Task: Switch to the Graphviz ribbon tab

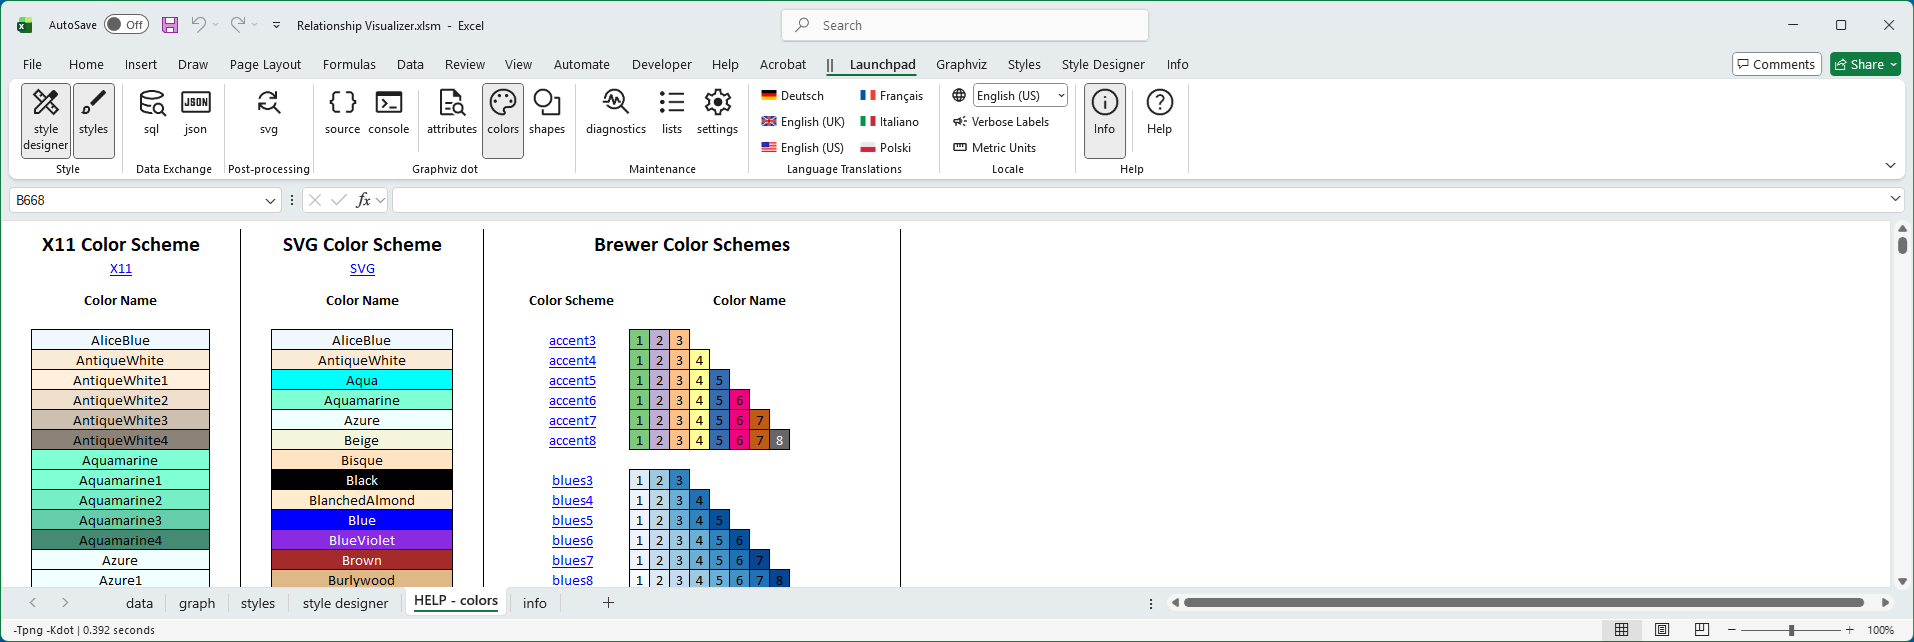Action: (x=961, y=65)
